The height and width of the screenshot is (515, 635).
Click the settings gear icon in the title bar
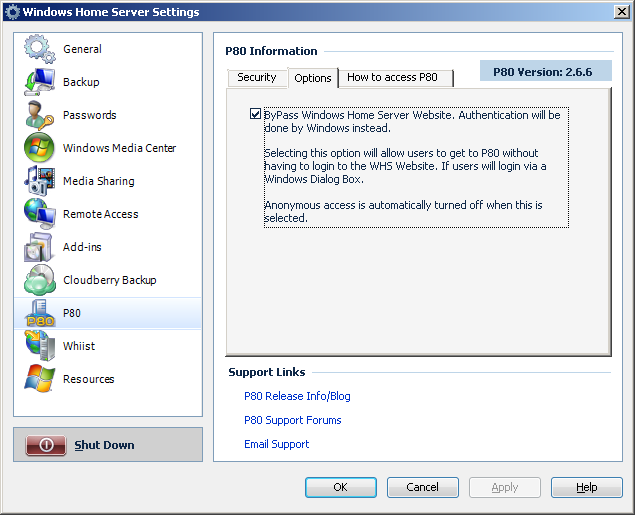(12, 12)
